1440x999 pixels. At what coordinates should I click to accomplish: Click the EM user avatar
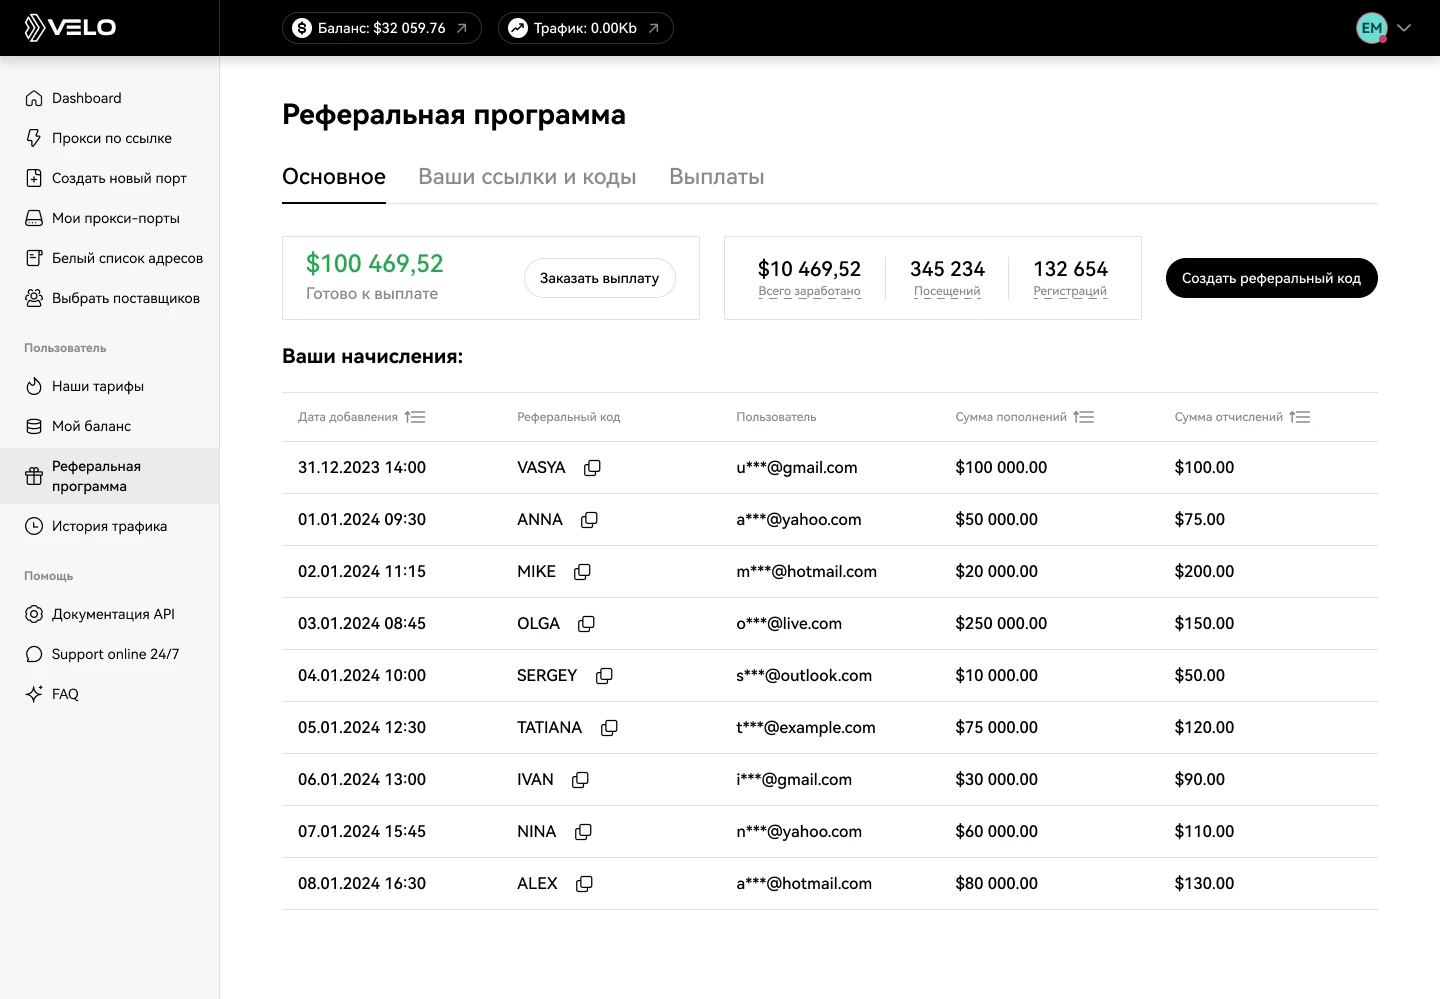coord(1372,28)
